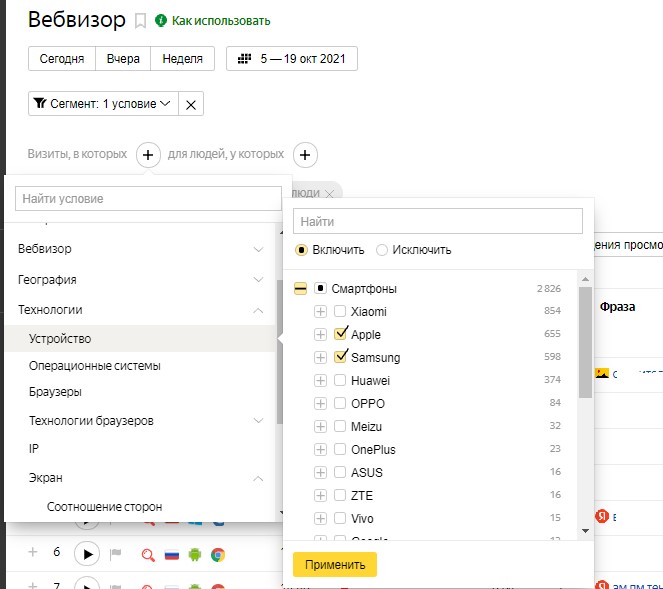Remove the люди condition tag

tap(330, 194)
